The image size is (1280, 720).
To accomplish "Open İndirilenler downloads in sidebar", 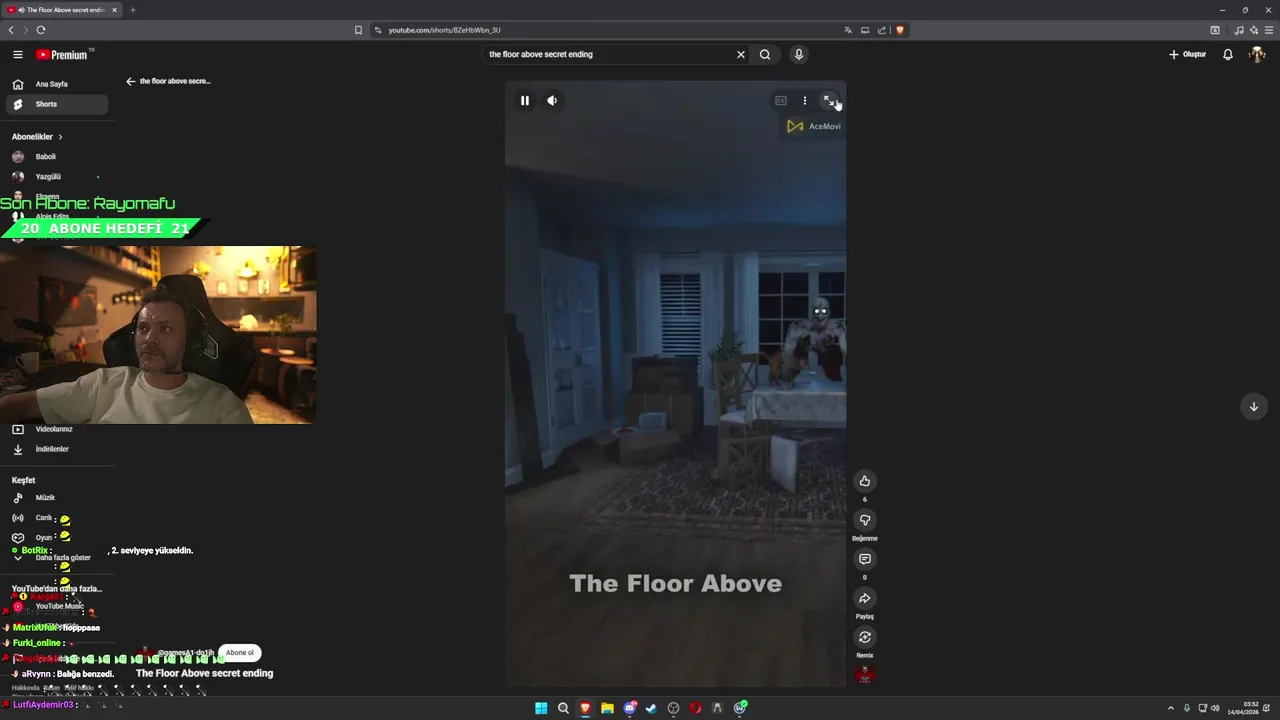I will click(57, 449).
